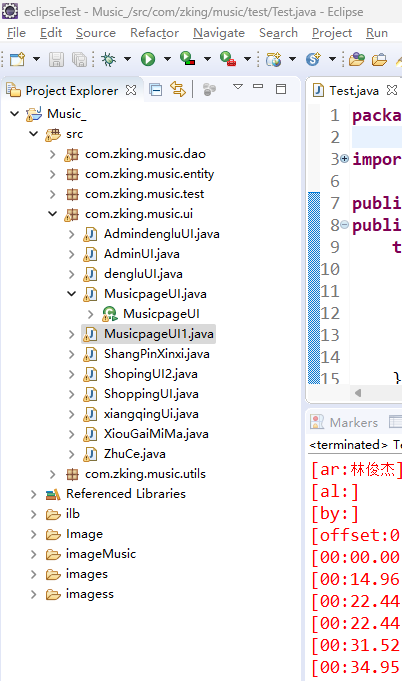Select AdminUI.java file
The height and width of the screenshot is (681, 402).
pos(142,254)
